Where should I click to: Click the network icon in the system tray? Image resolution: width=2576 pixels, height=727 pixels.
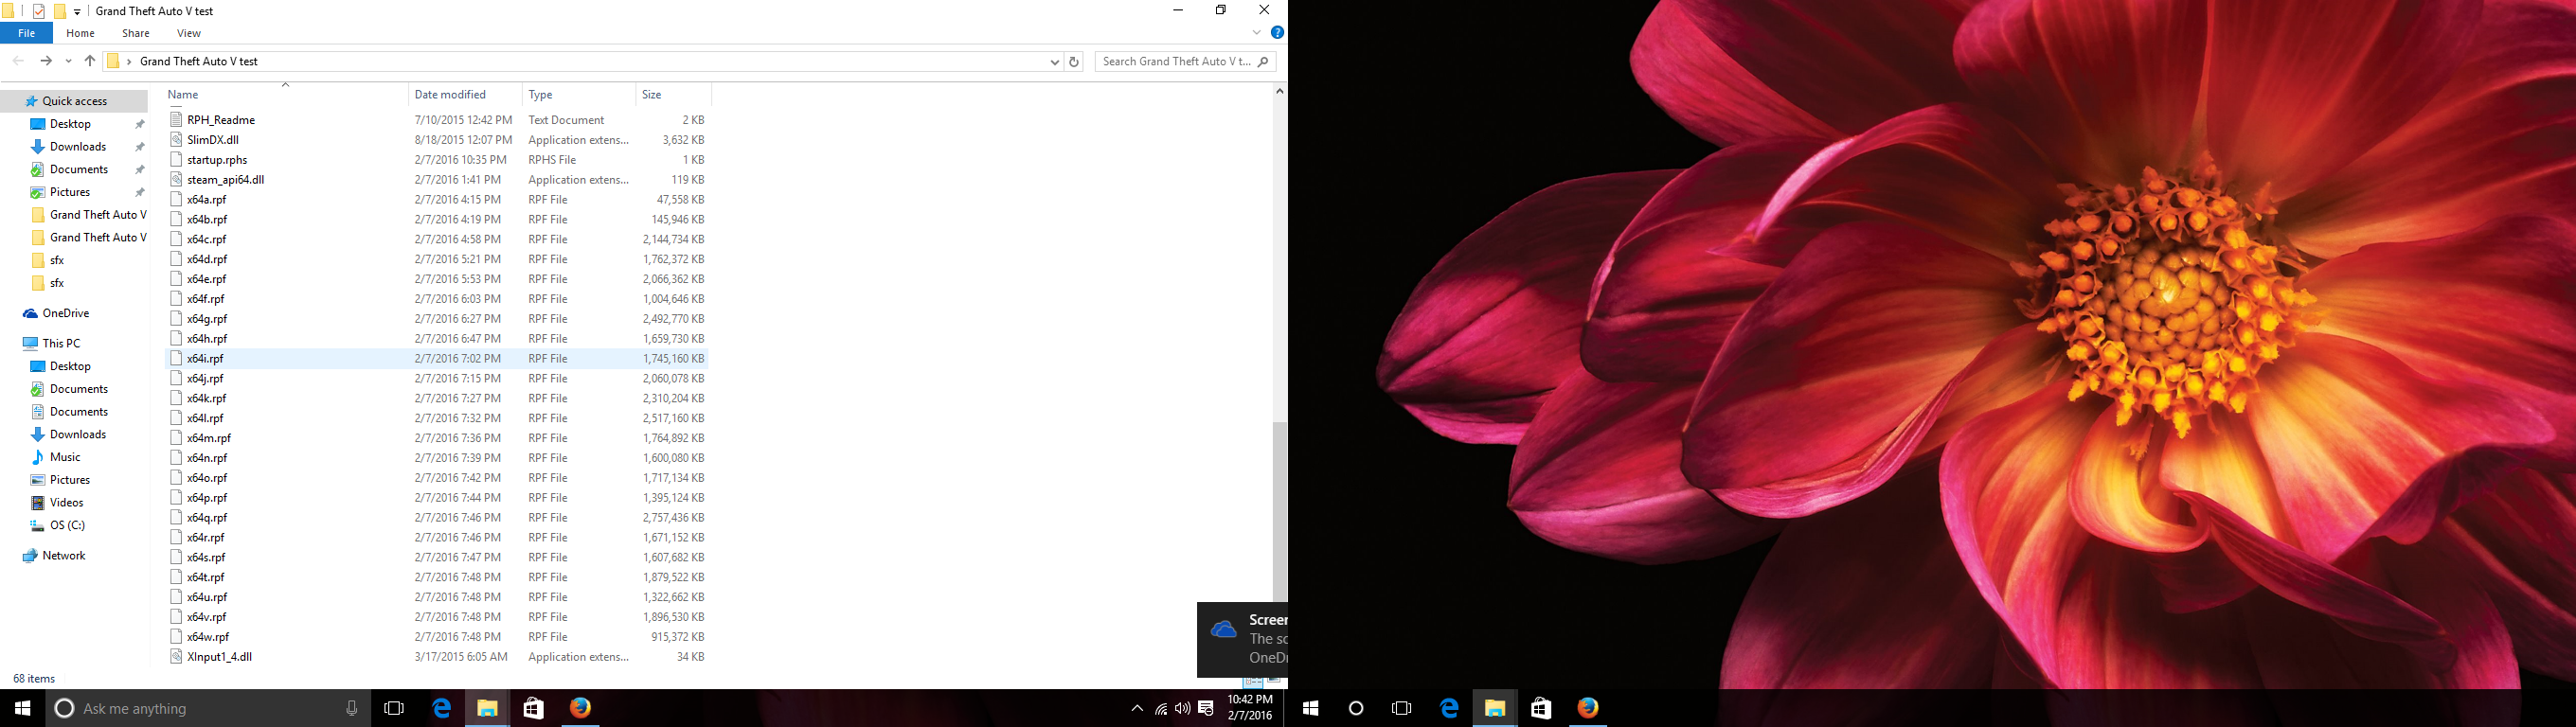click(1161, 709)
